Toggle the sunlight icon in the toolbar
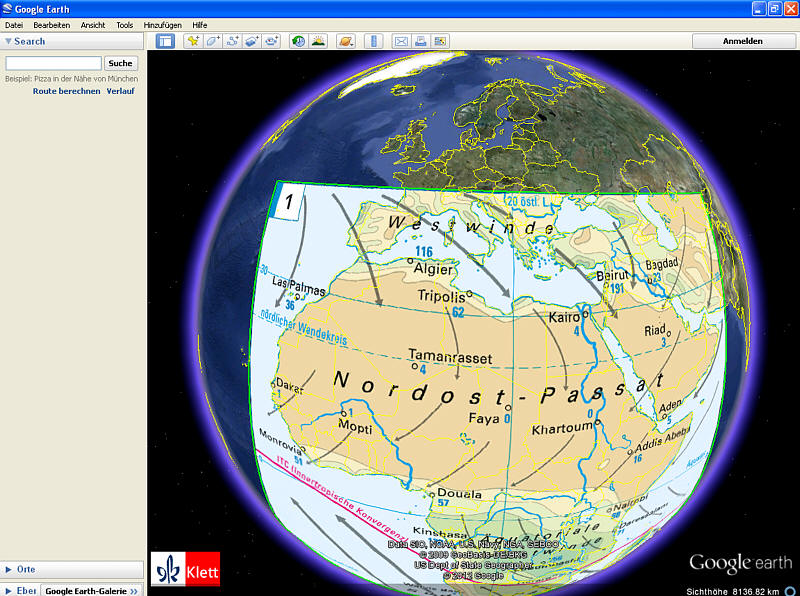Screen dimensions: 800x596 [x=318, y=41]
